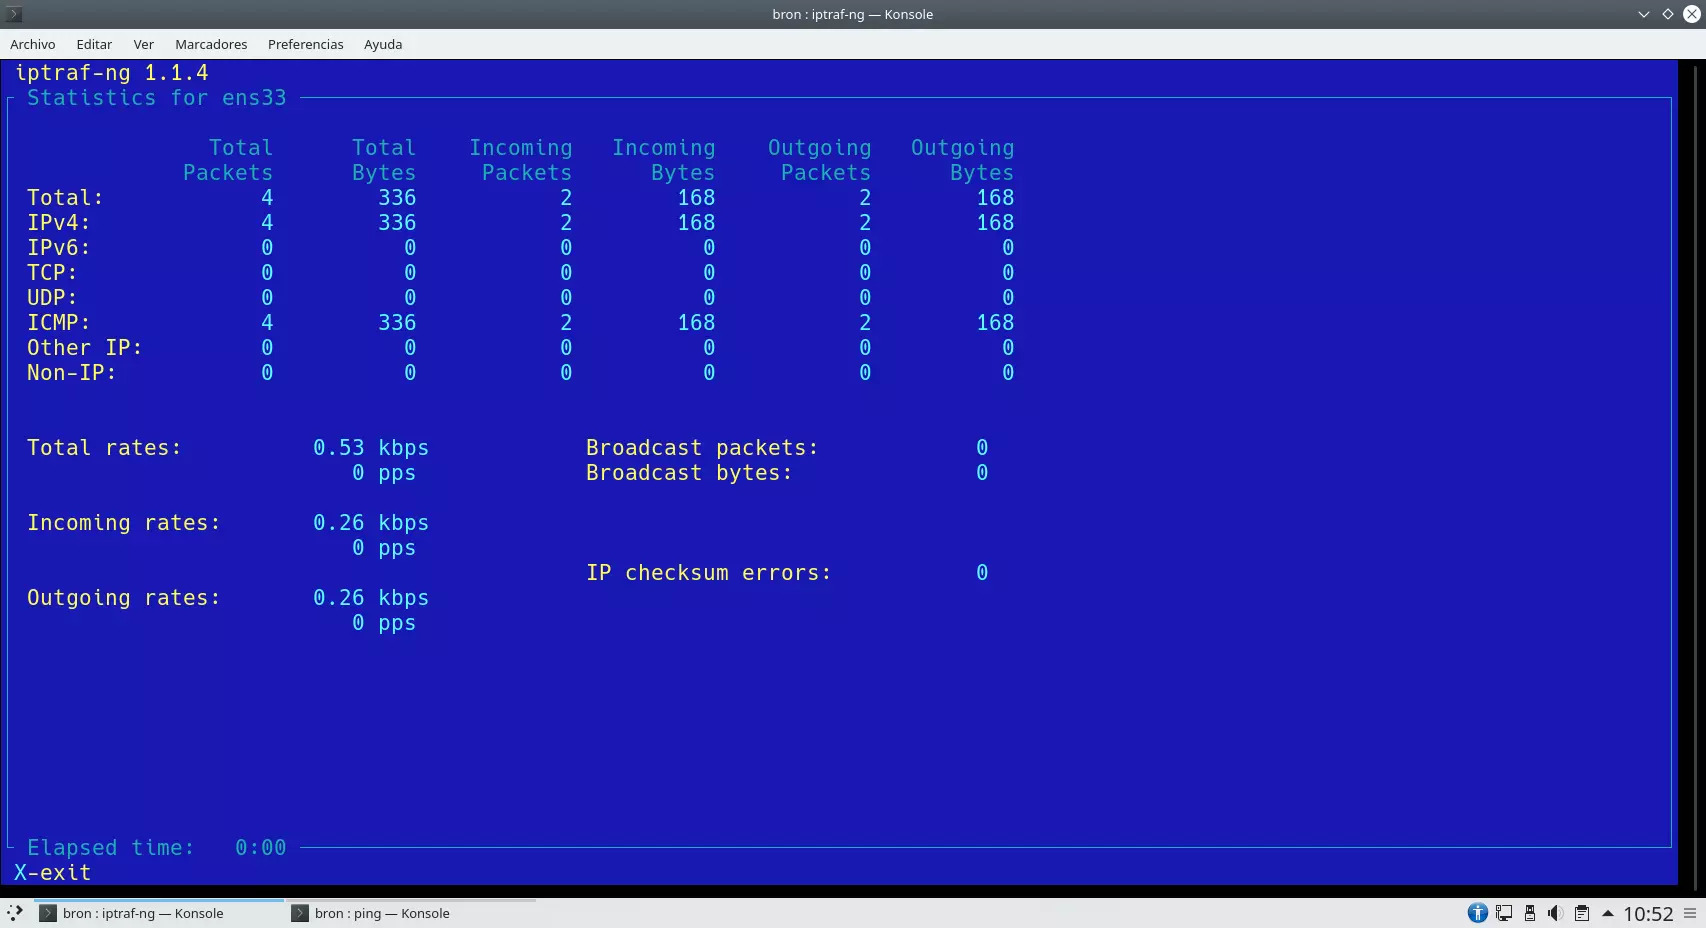1706x928 pixels.
Task: Open the clipboard tray icon
Action: [x=1581, y=913]
